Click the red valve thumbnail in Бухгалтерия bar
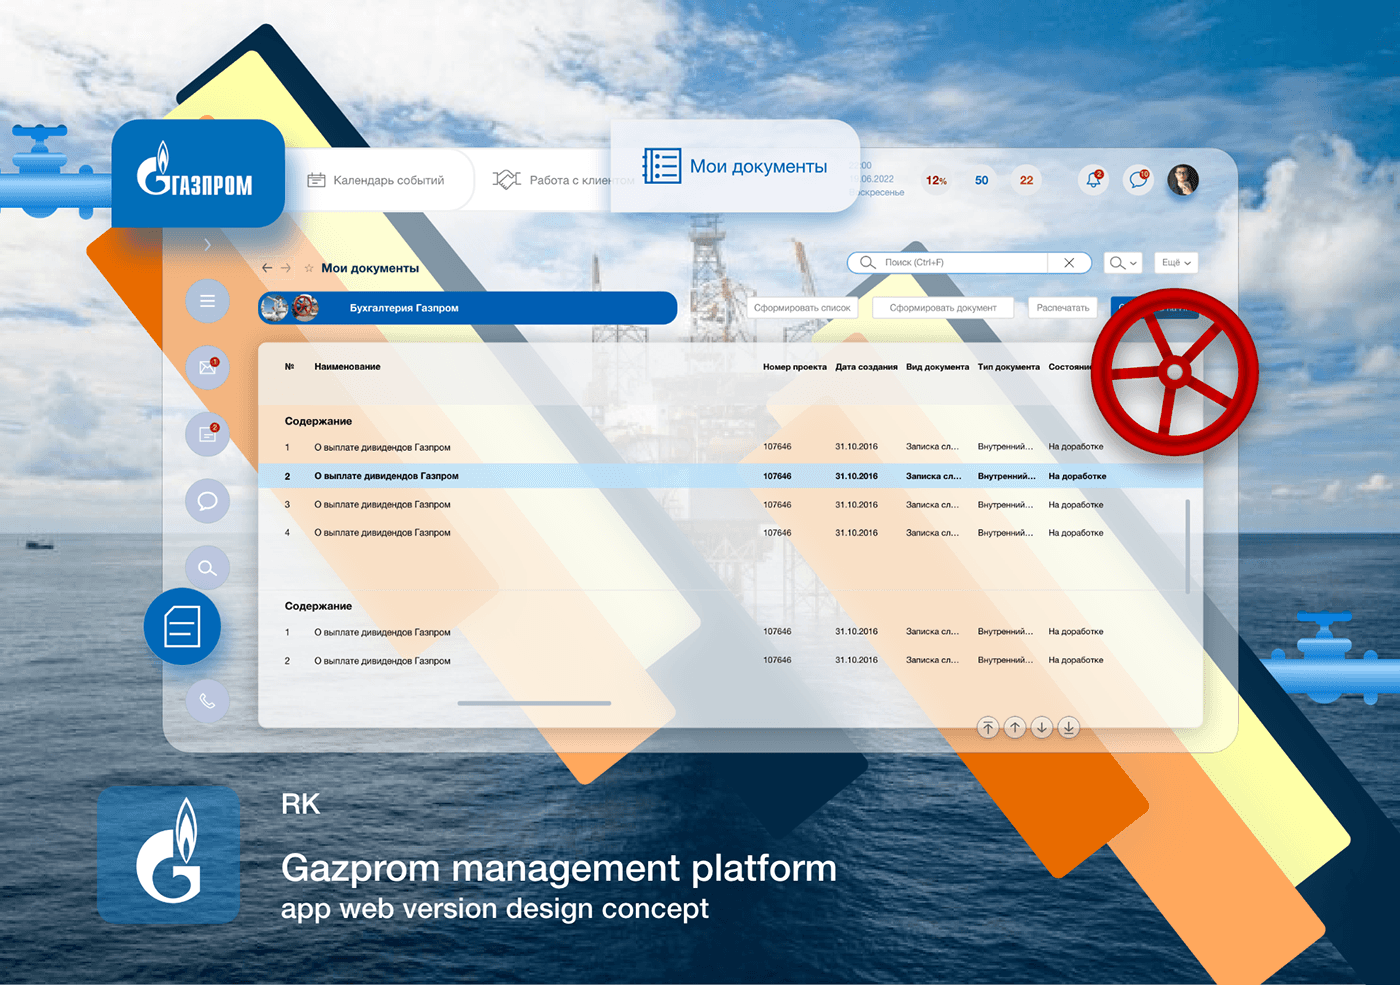 pyautogui.click(x=305, y=308)
